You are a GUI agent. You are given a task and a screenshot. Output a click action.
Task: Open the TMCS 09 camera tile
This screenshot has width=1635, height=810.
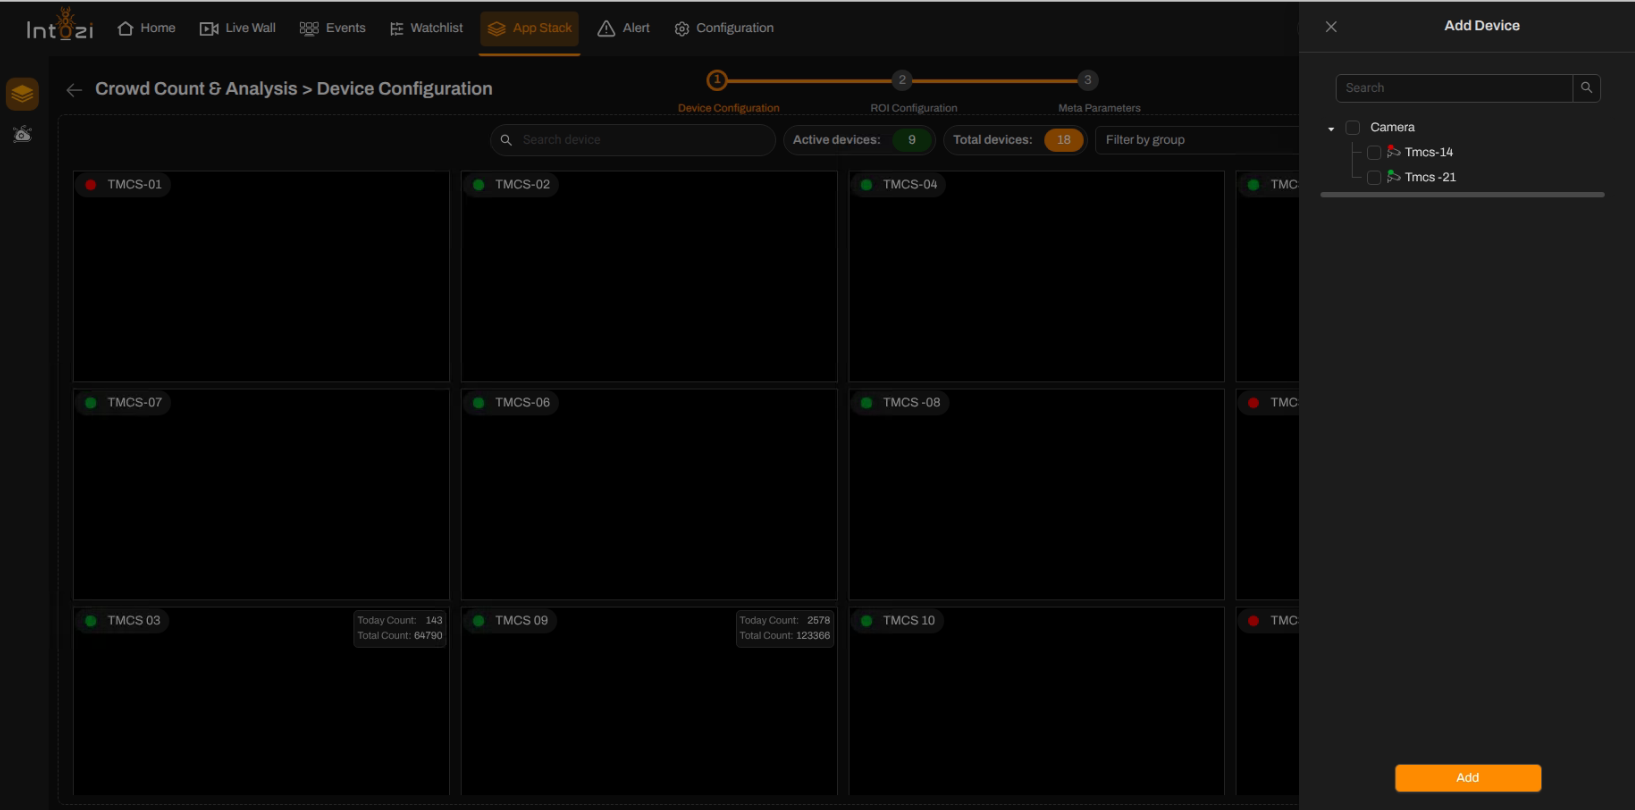[x=649, y=702]
